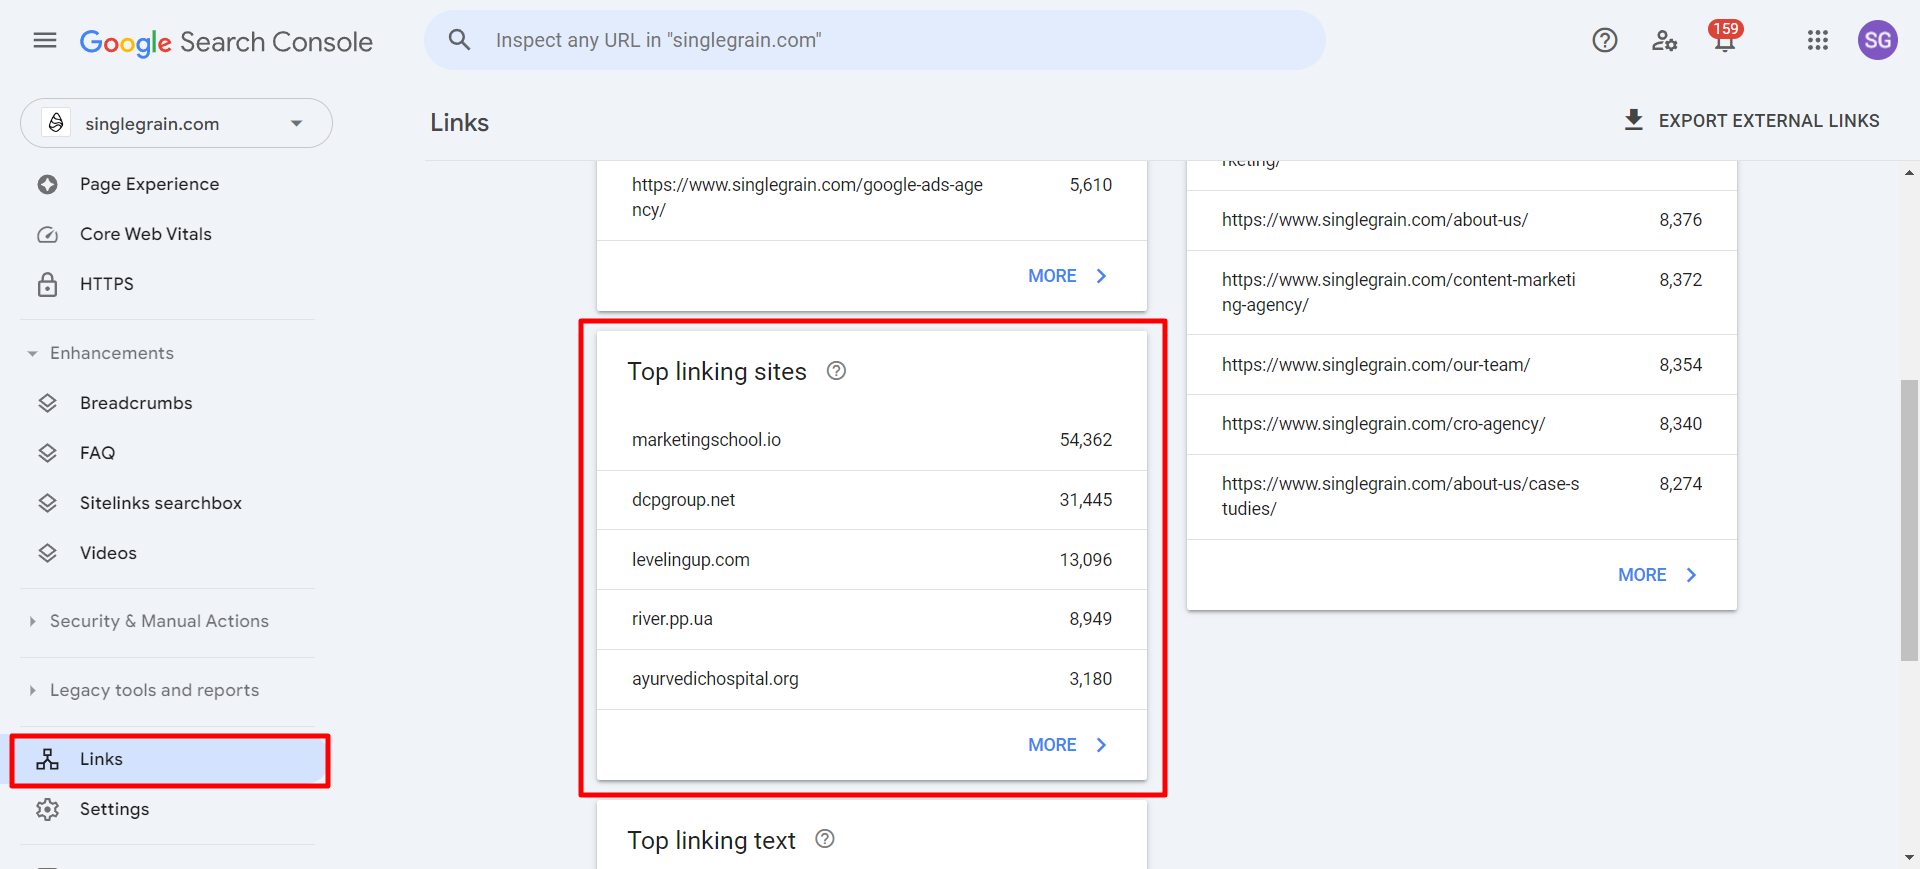Viewport: 1920px width, 869px height.
Task: Click the singlegrain.com property favicon
Action: [x=56, y=123]
